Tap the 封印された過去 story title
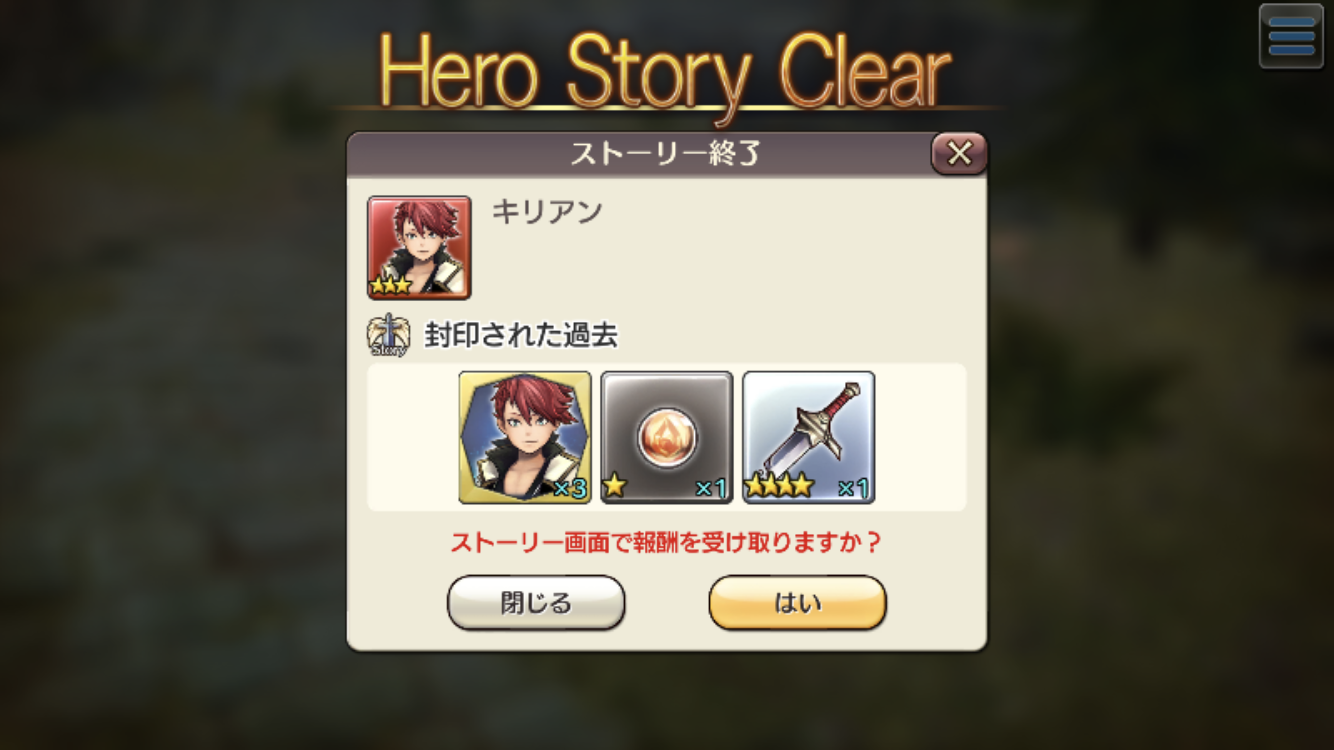Viewport: 1334px width, 750px height. (x=521, y=335)
